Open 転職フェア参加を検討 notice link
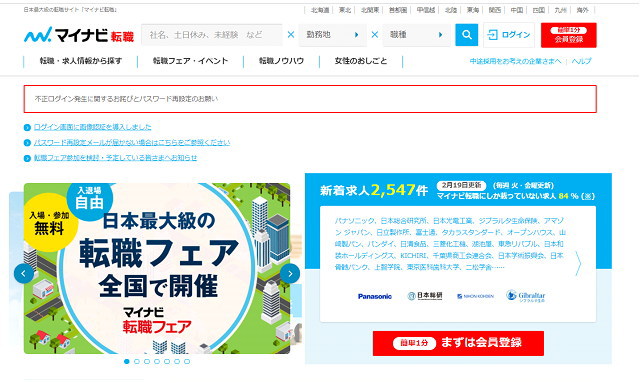The height and width of the screenshot is (383, 640). coord(116,158)
